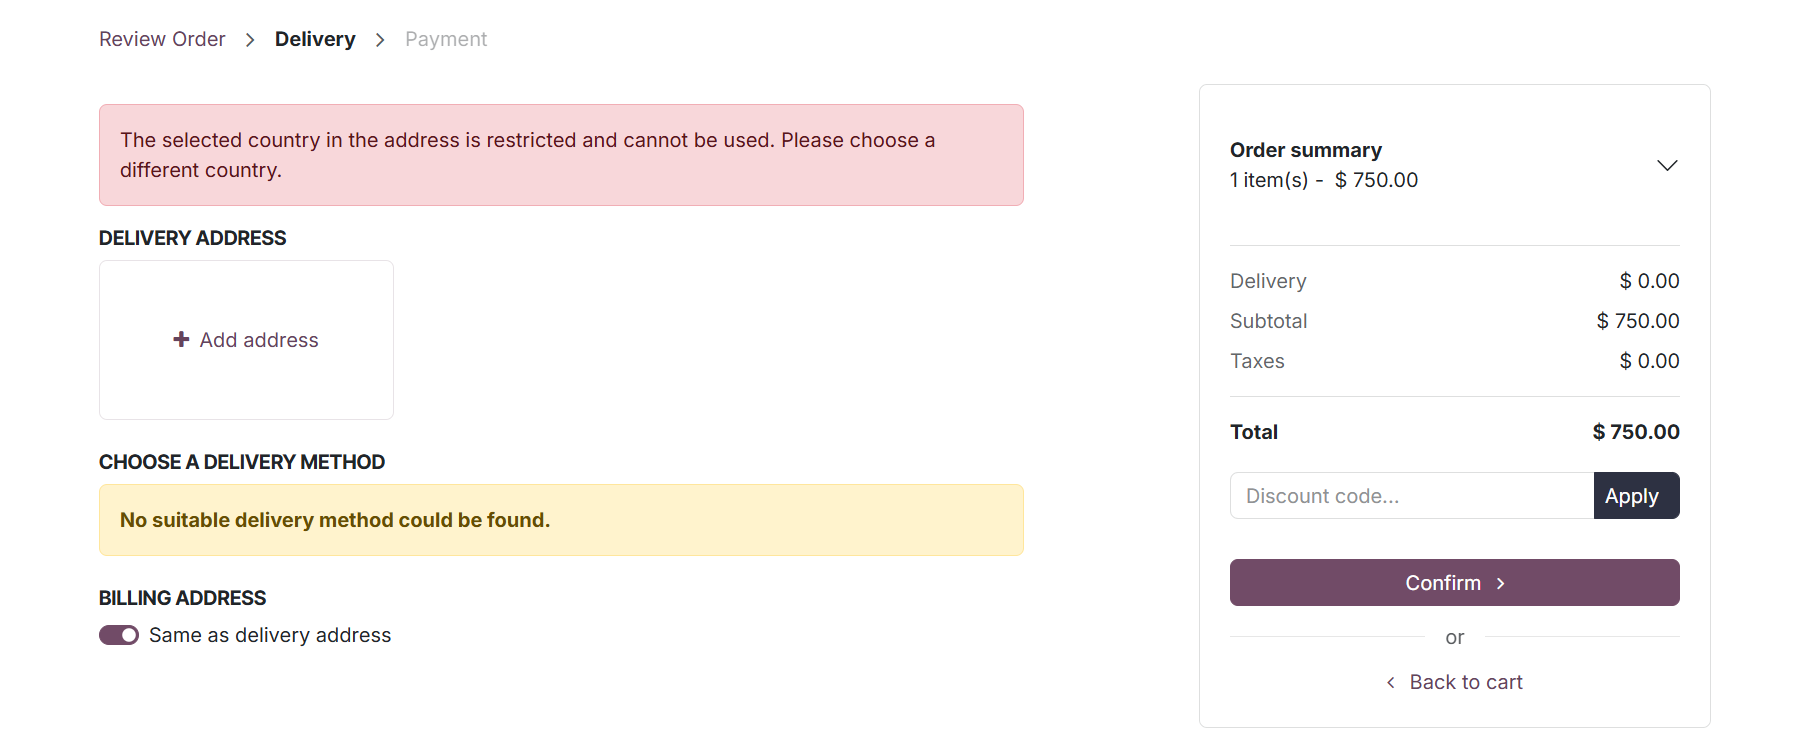This screenshot has width=1809, height=738.
Task: Click the arrow icon inside Confirm
Action: pyautogui.click(x=1501, y=583)
